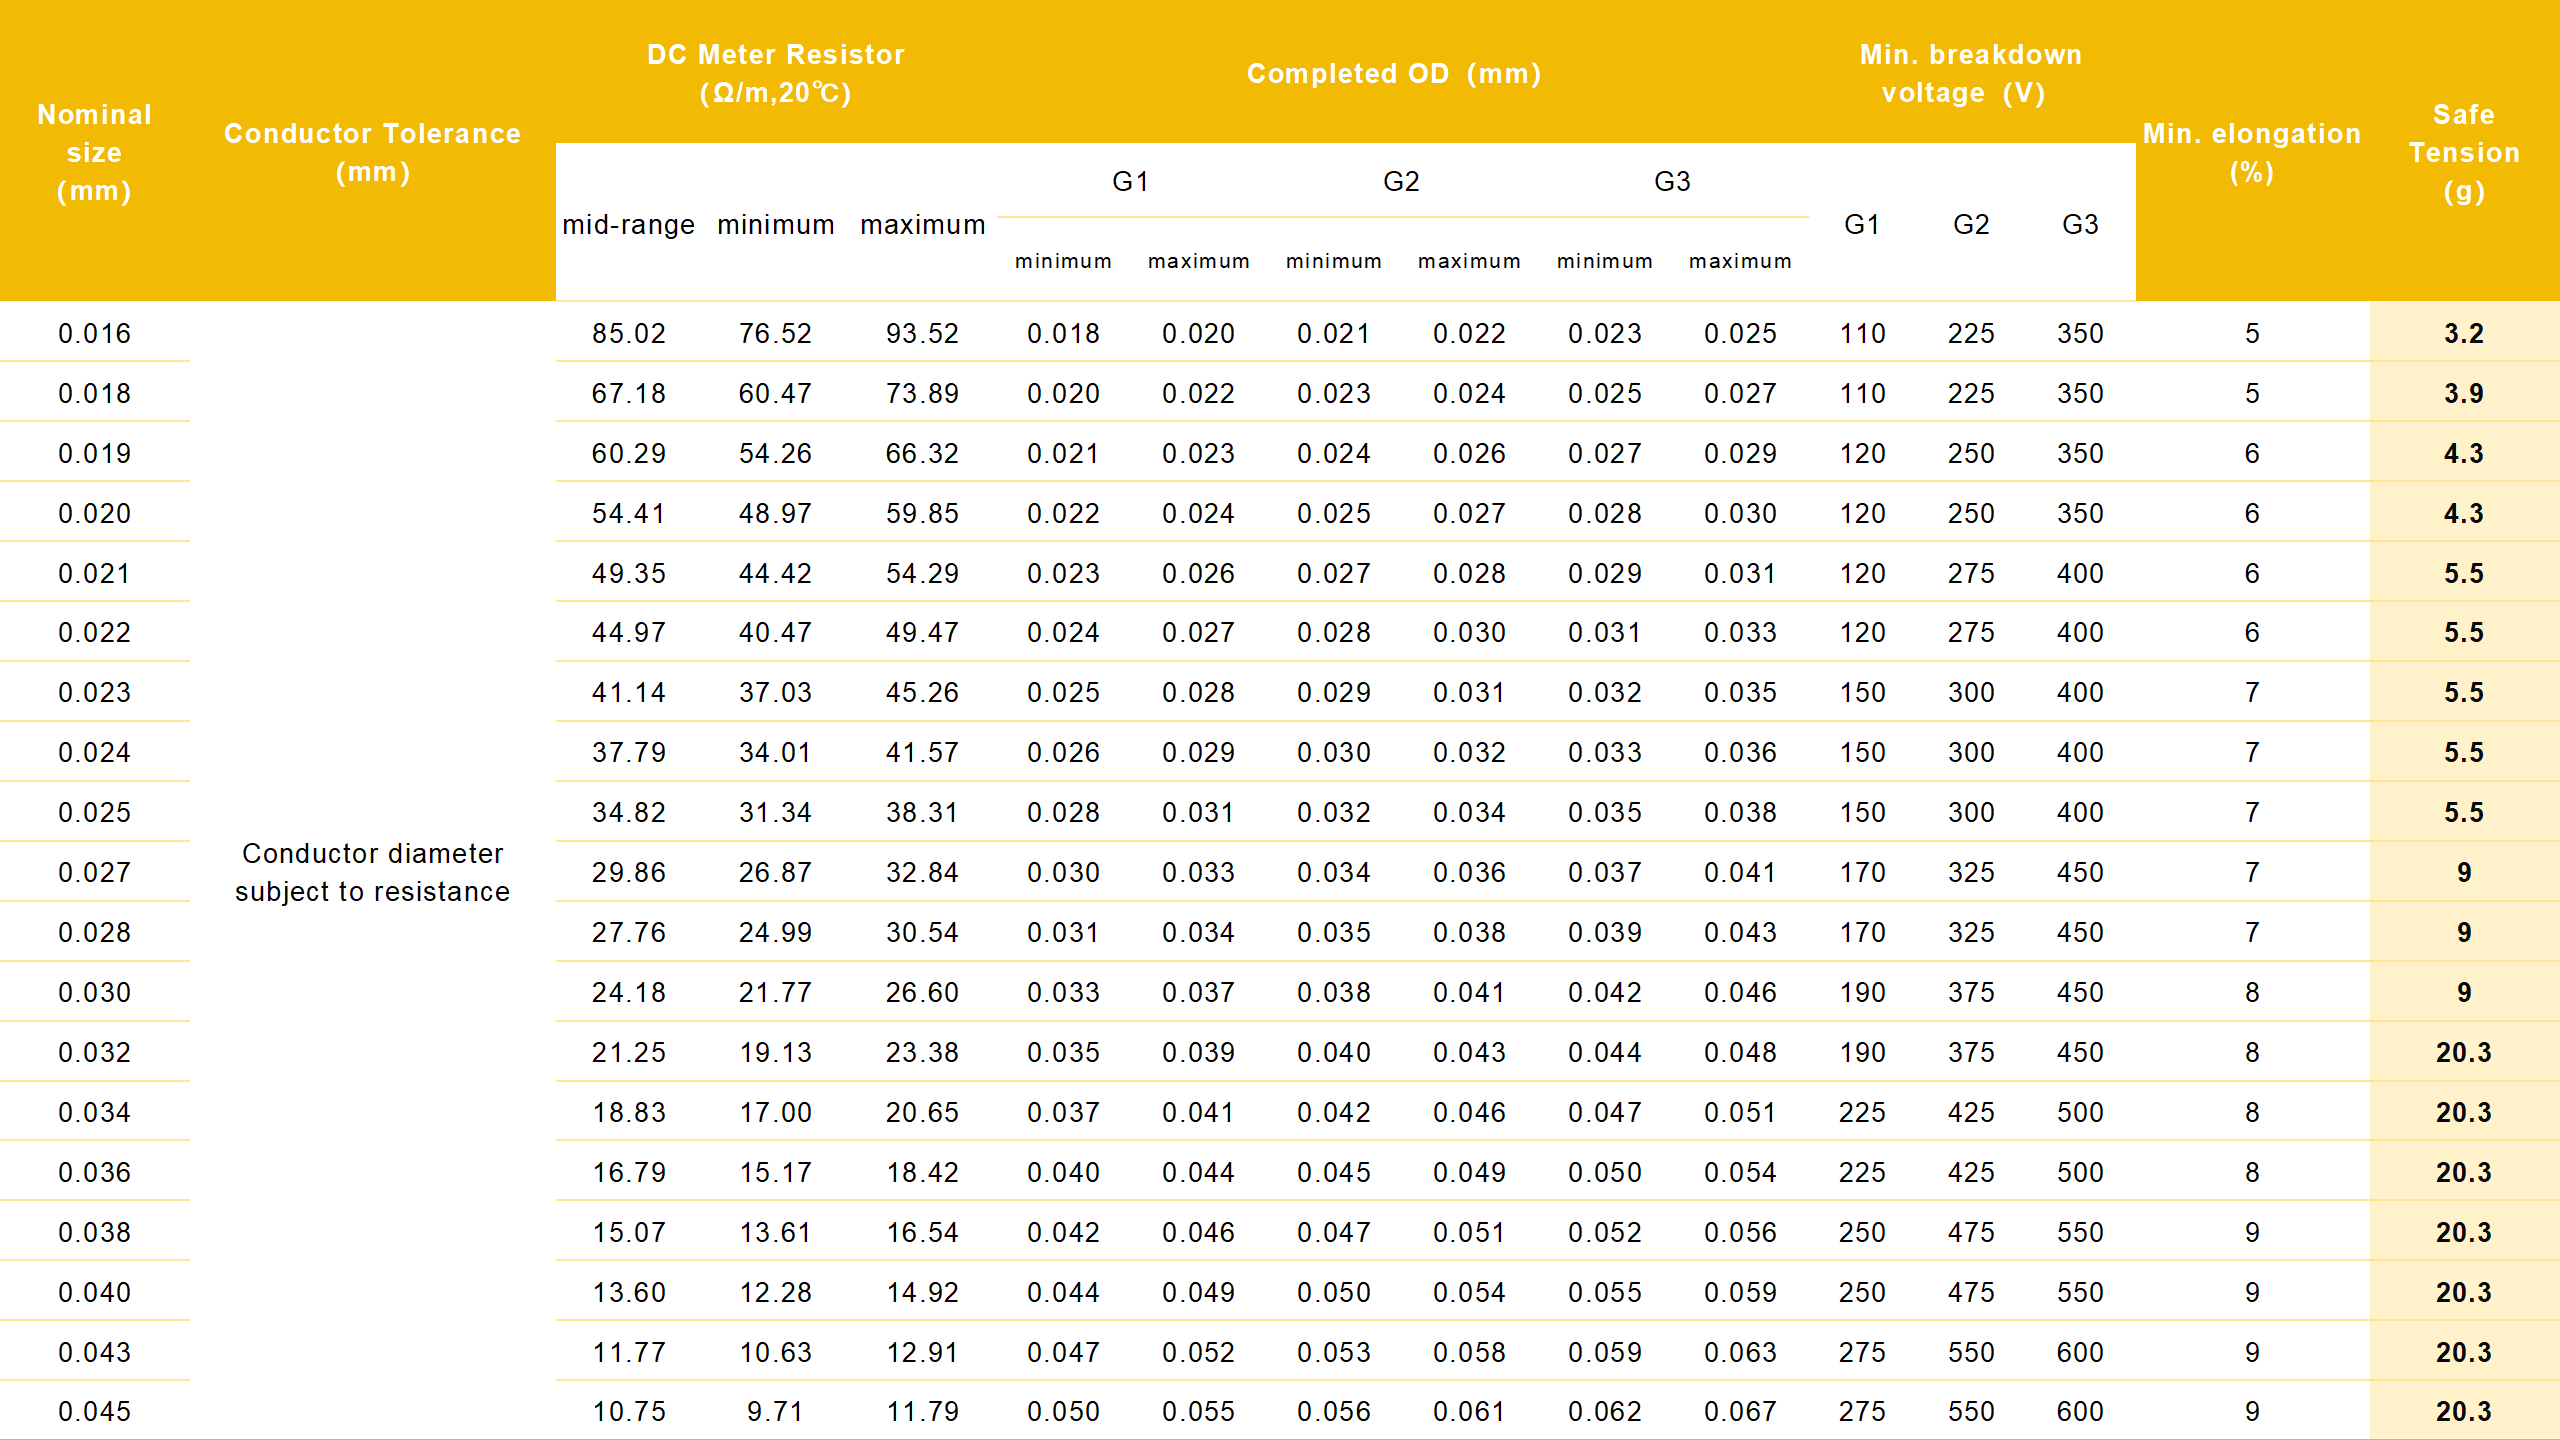Viewport: 2560px width, 1440px height.
Task: Click mid-range resistance value 21.25
Action: pyautogui.click(x=628, y=1052)
